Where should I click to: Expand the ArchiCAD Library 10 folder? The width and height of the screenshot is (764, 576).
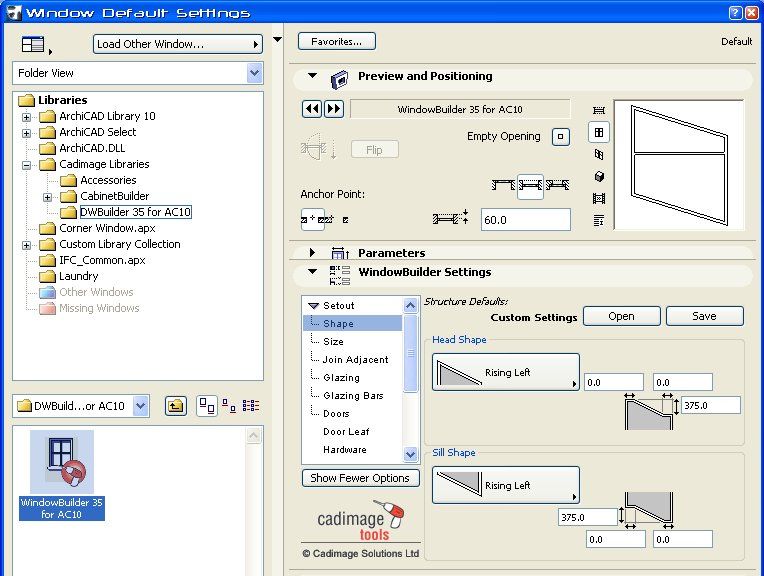click(26, 117)
